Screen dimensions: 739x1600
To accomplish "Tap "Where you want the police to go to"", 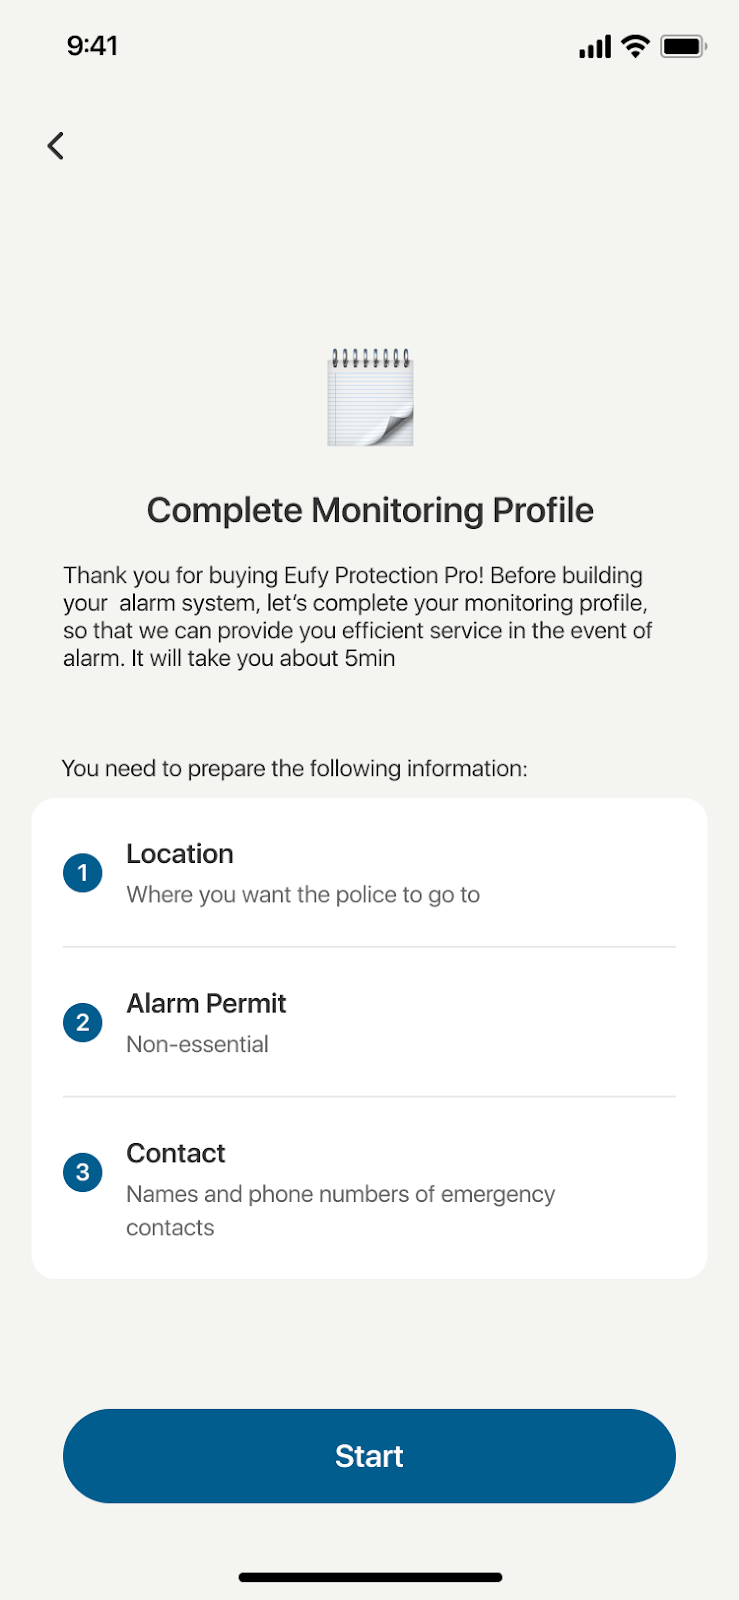I will pyautogui.click(x=303, y=895).
